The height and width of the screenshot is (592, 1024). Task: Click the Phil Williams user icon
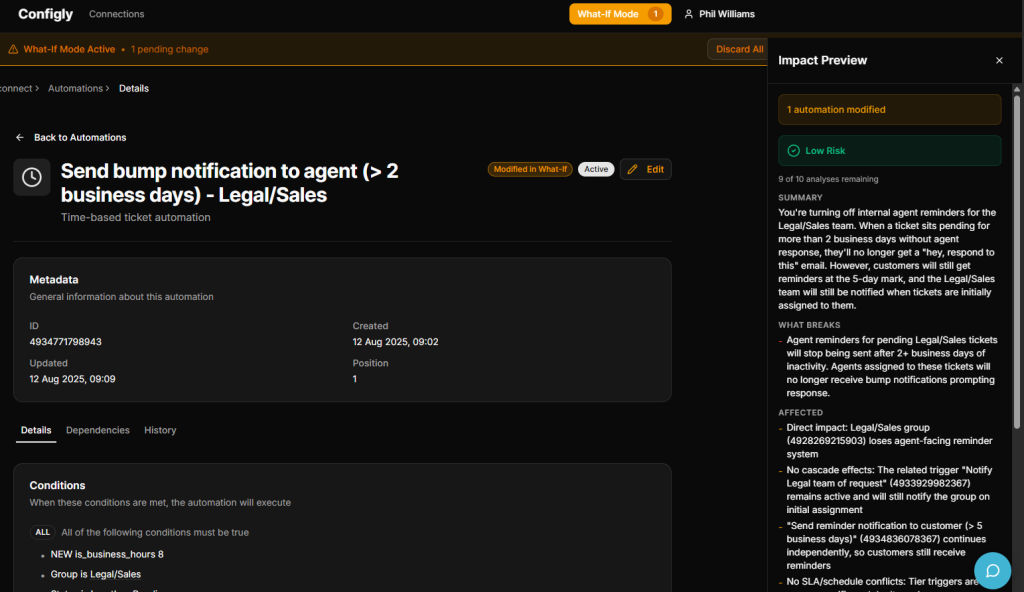[688, 14]
